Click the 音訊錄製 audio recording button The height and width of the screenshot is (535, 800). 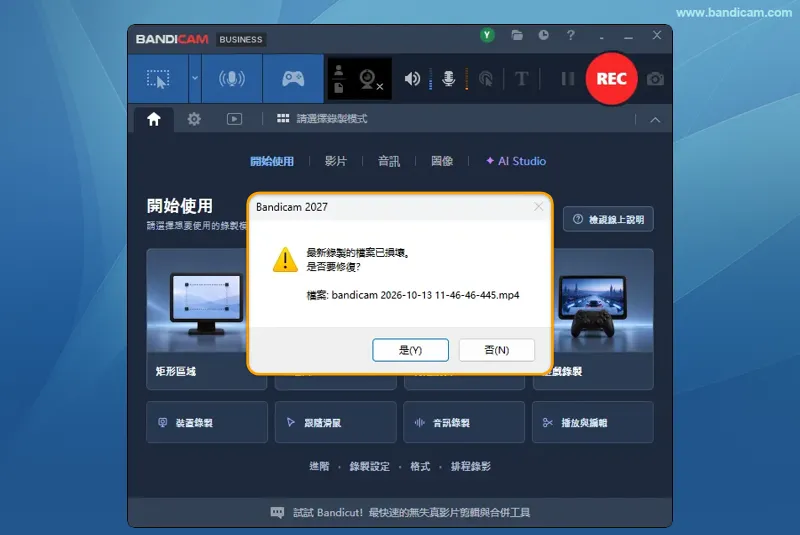[464, 422]
